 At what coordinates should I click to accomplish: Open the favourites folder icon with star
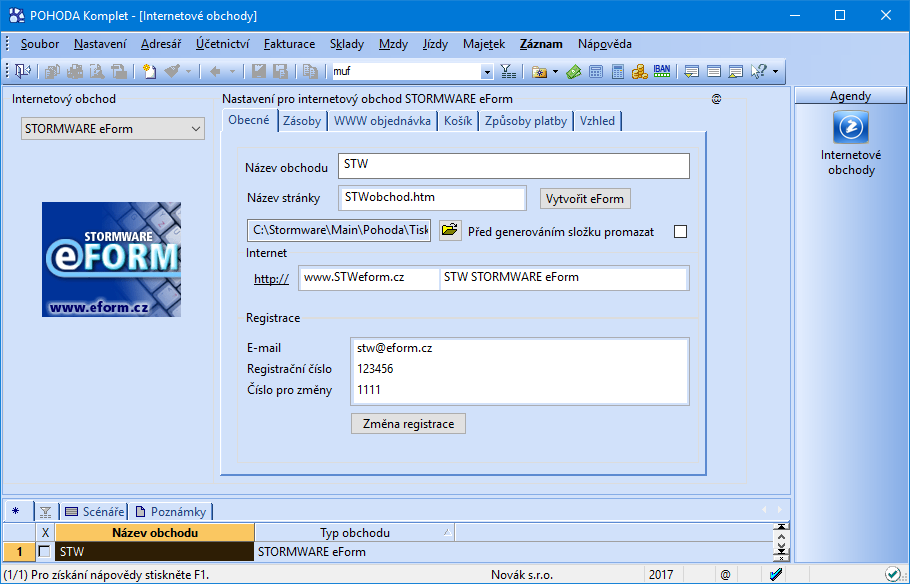540,72
